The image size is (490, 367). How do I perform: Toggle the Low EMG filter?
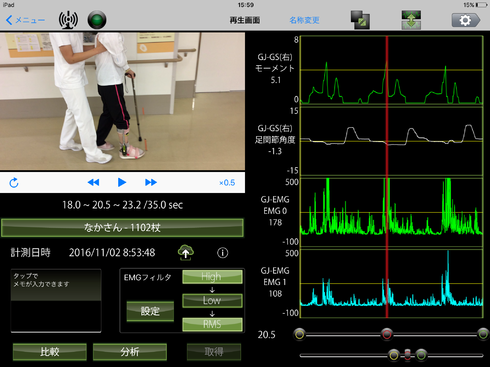212,300
